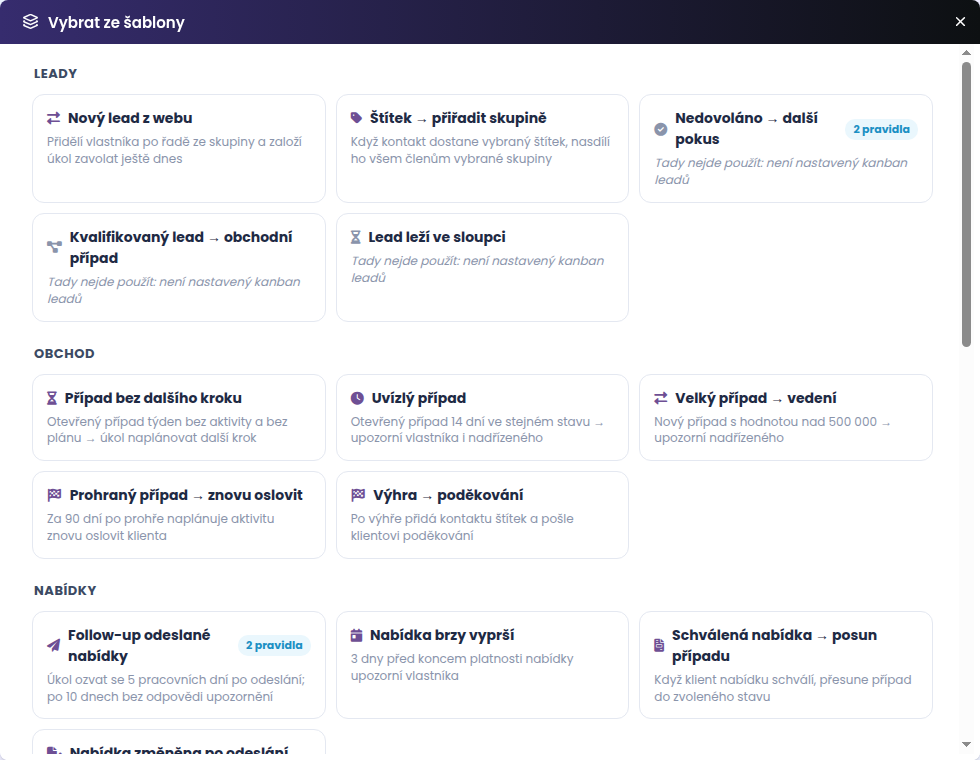Choose the Výhra → poděkování template
The width and height of the screenshot is (980, 760).
(x=482, y=515)
